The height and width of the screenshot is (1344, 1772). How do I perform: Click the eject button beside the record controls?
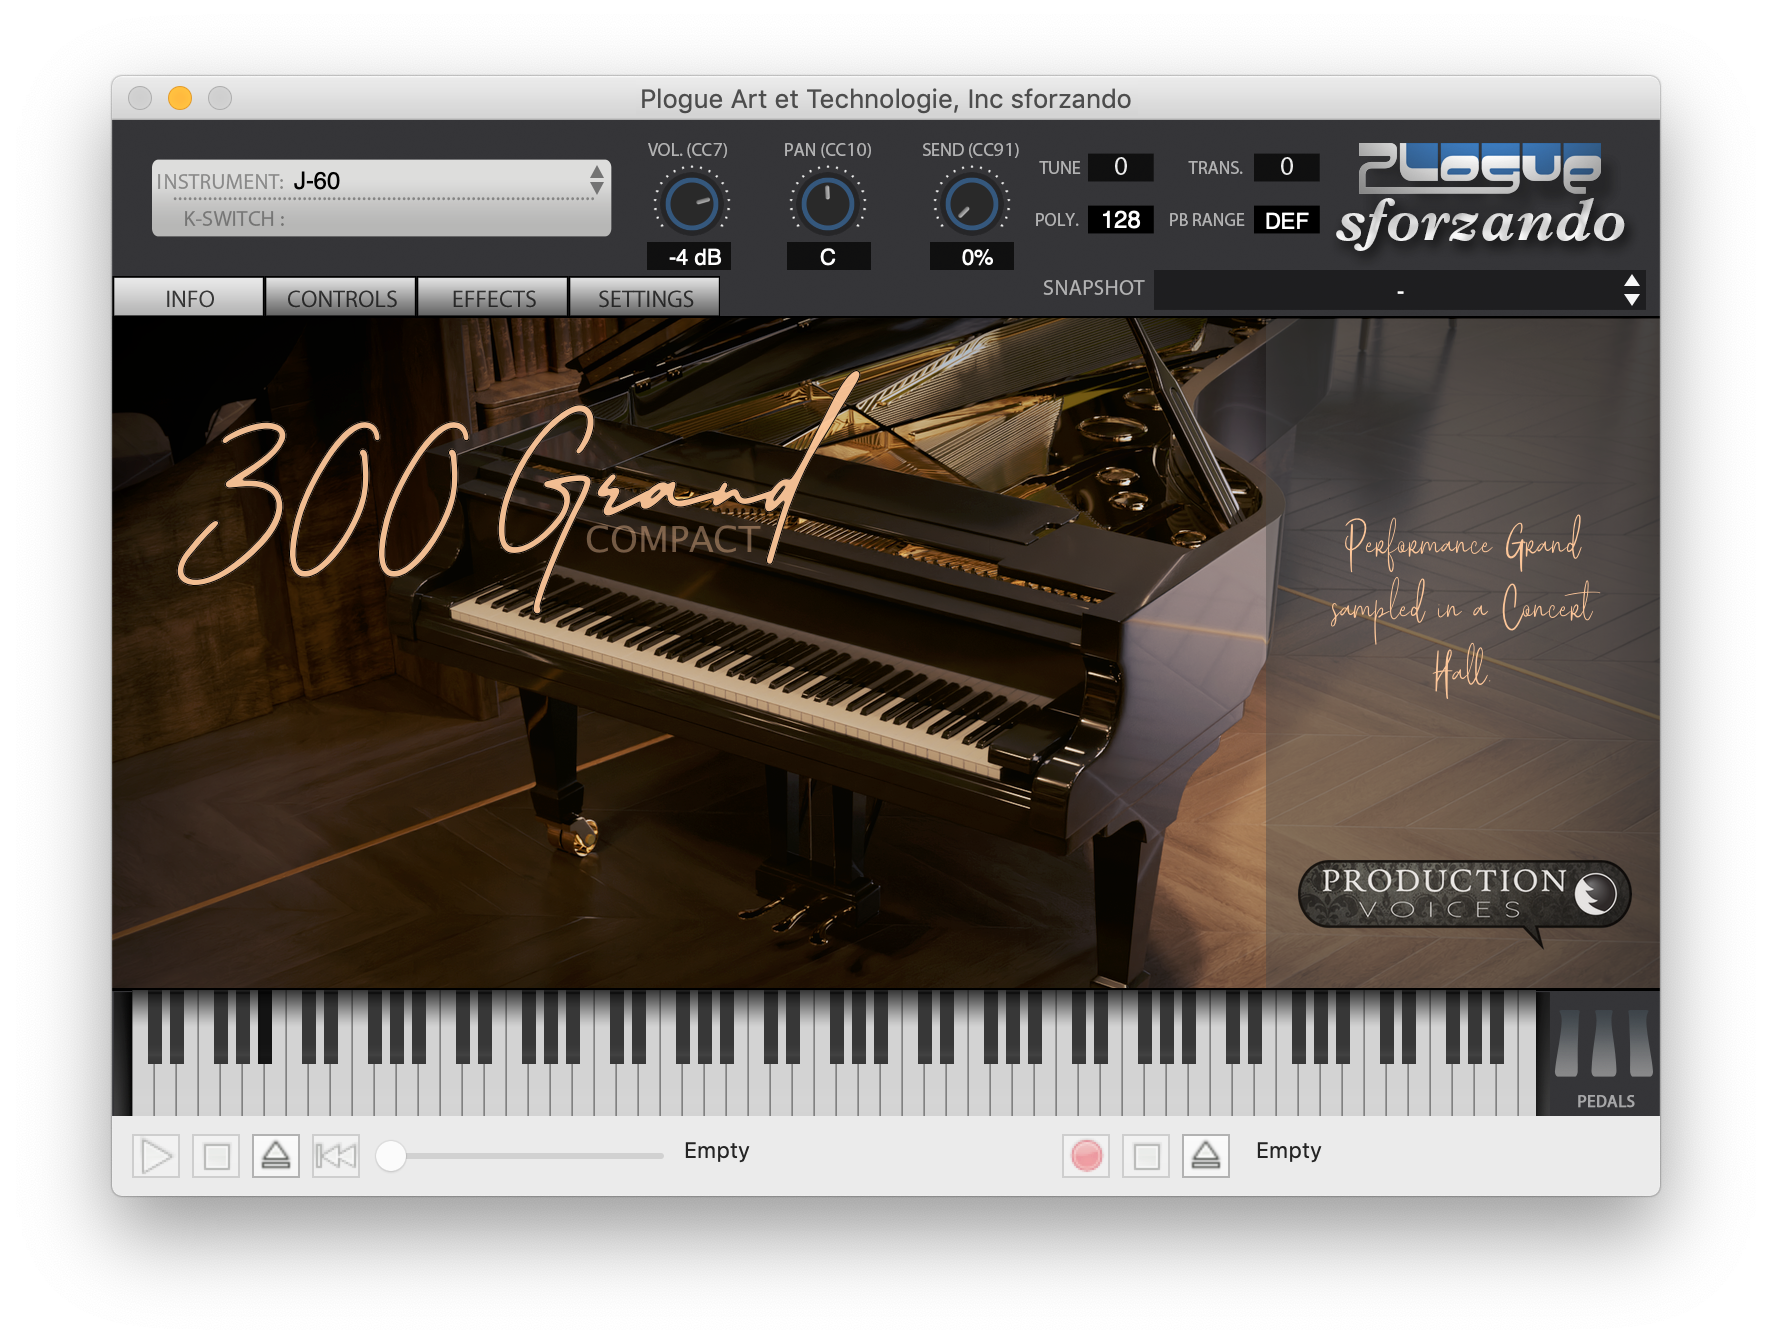pyautogui.click(x=1206, y=1156)
